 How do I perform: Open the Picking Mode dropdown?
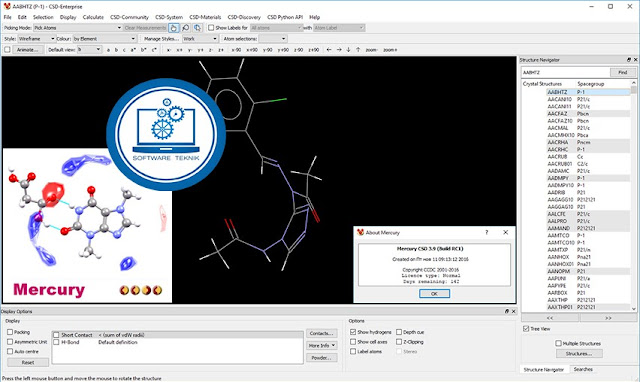pos(78,28)
